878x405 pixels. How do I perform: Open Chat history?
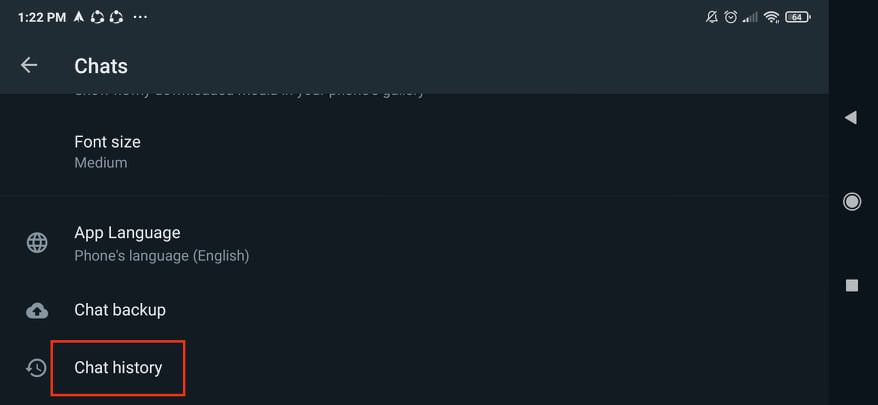[414, 367]
